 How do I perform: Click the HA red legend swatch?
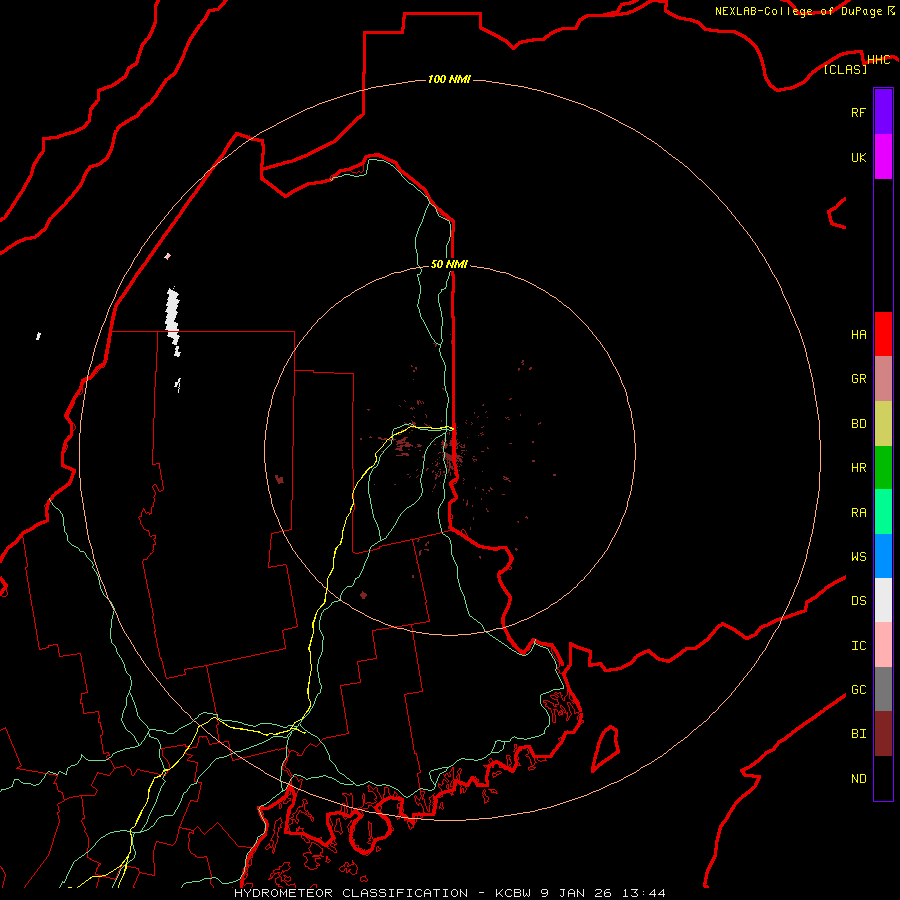point(883,334)
